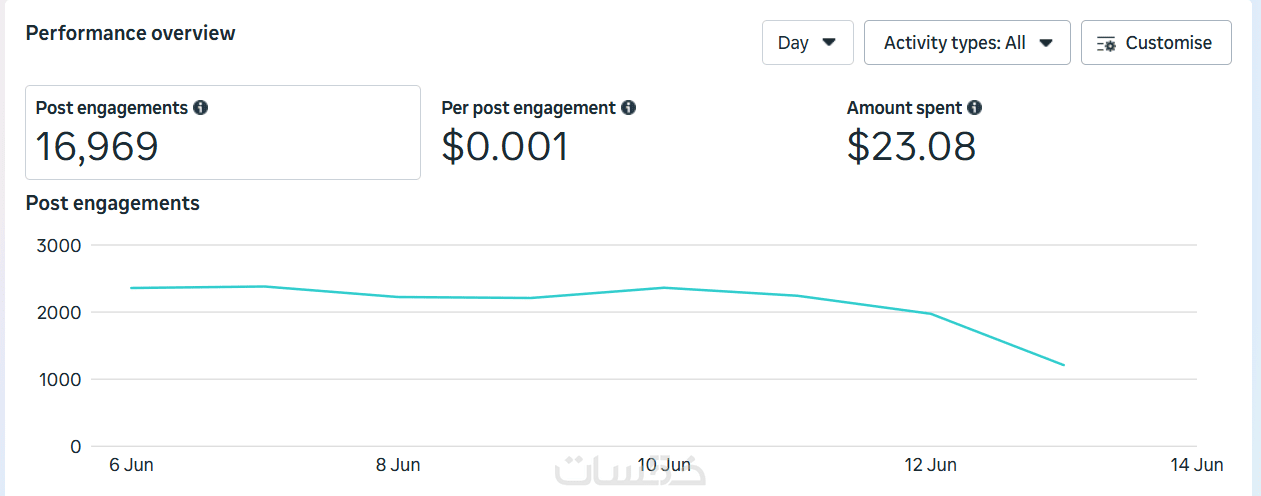This screenshot has width=1261, height=496.
Task: Click the chart line point at 10 Jun
Action: point(664,288)
